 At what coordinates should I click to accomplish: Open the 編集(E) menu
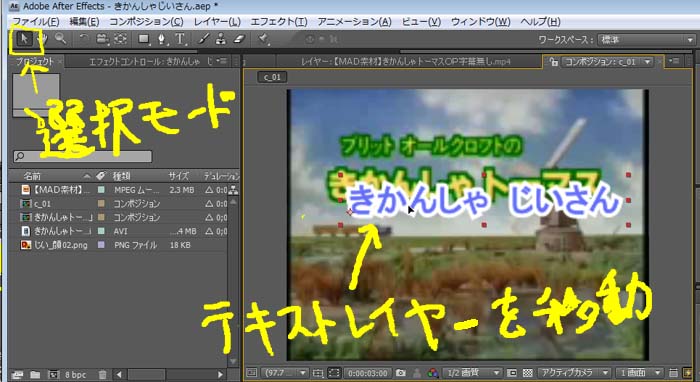[84, 21]
